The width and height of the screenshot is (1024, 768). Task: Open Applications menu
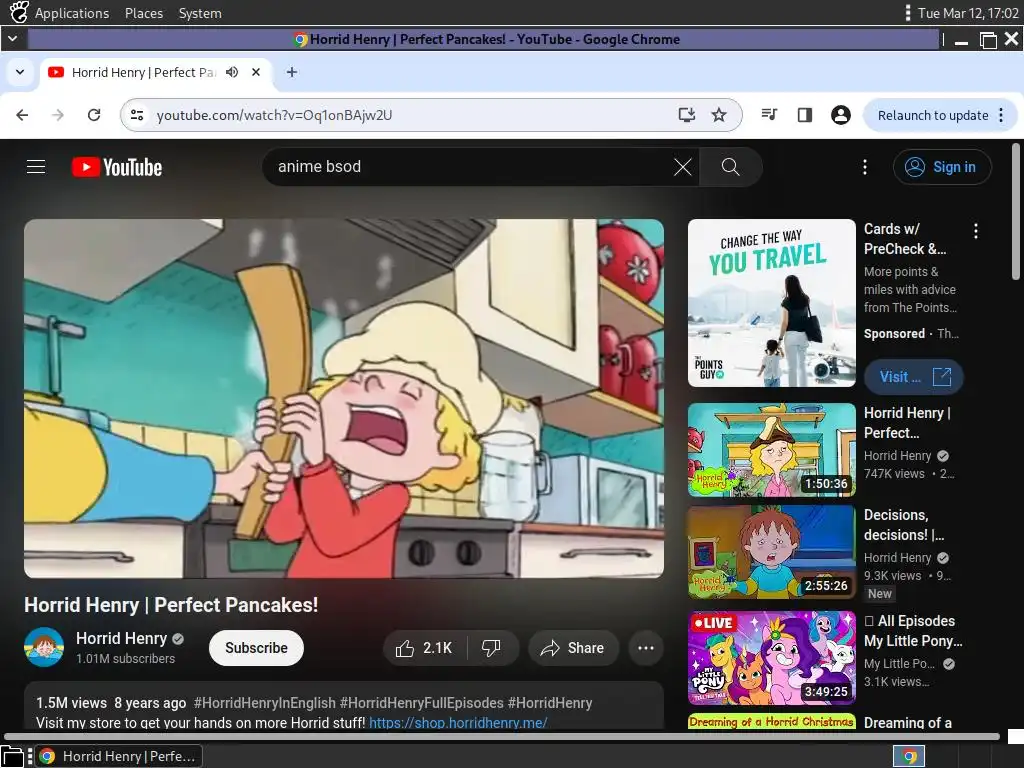72,13
